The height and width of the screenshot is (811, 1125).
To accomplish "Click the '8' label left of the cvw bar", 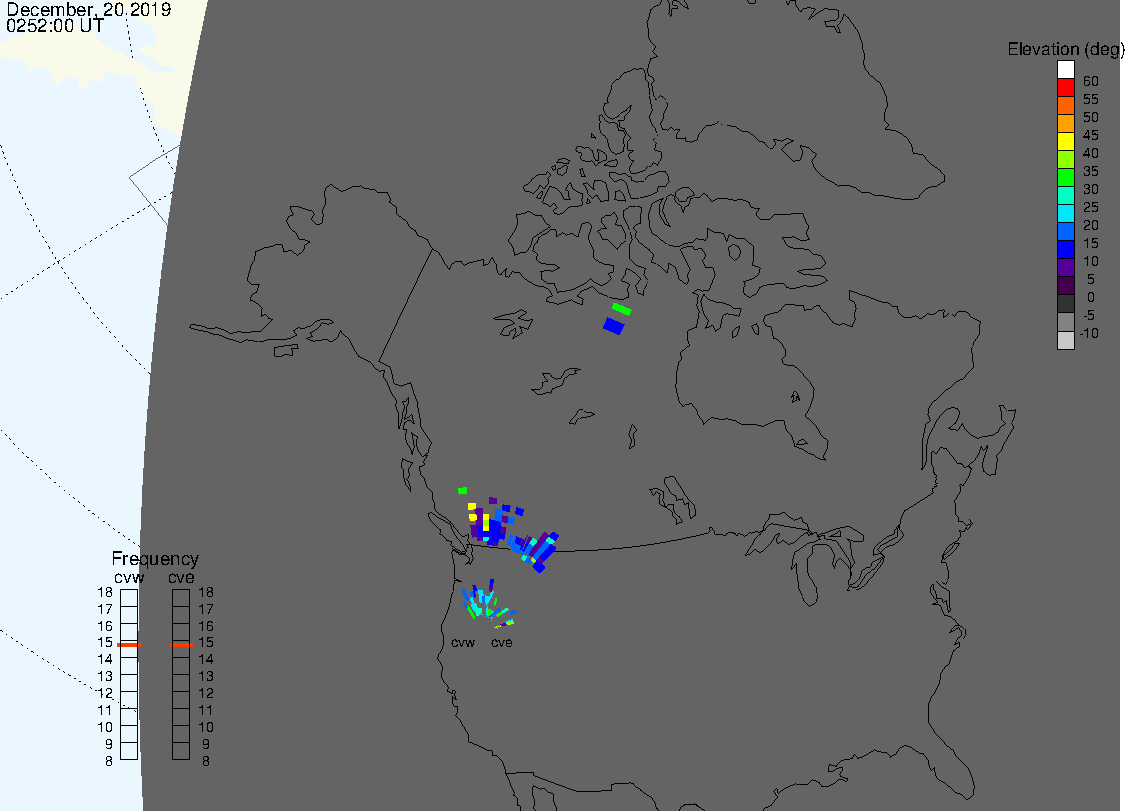I will pos(109,761).
